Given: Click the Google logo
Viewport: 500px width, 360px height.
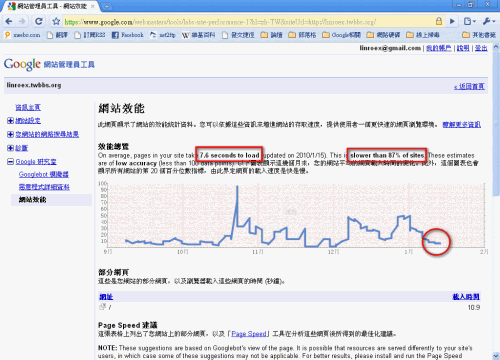Looking at the screenshot, I should click(x=22, y=64).
